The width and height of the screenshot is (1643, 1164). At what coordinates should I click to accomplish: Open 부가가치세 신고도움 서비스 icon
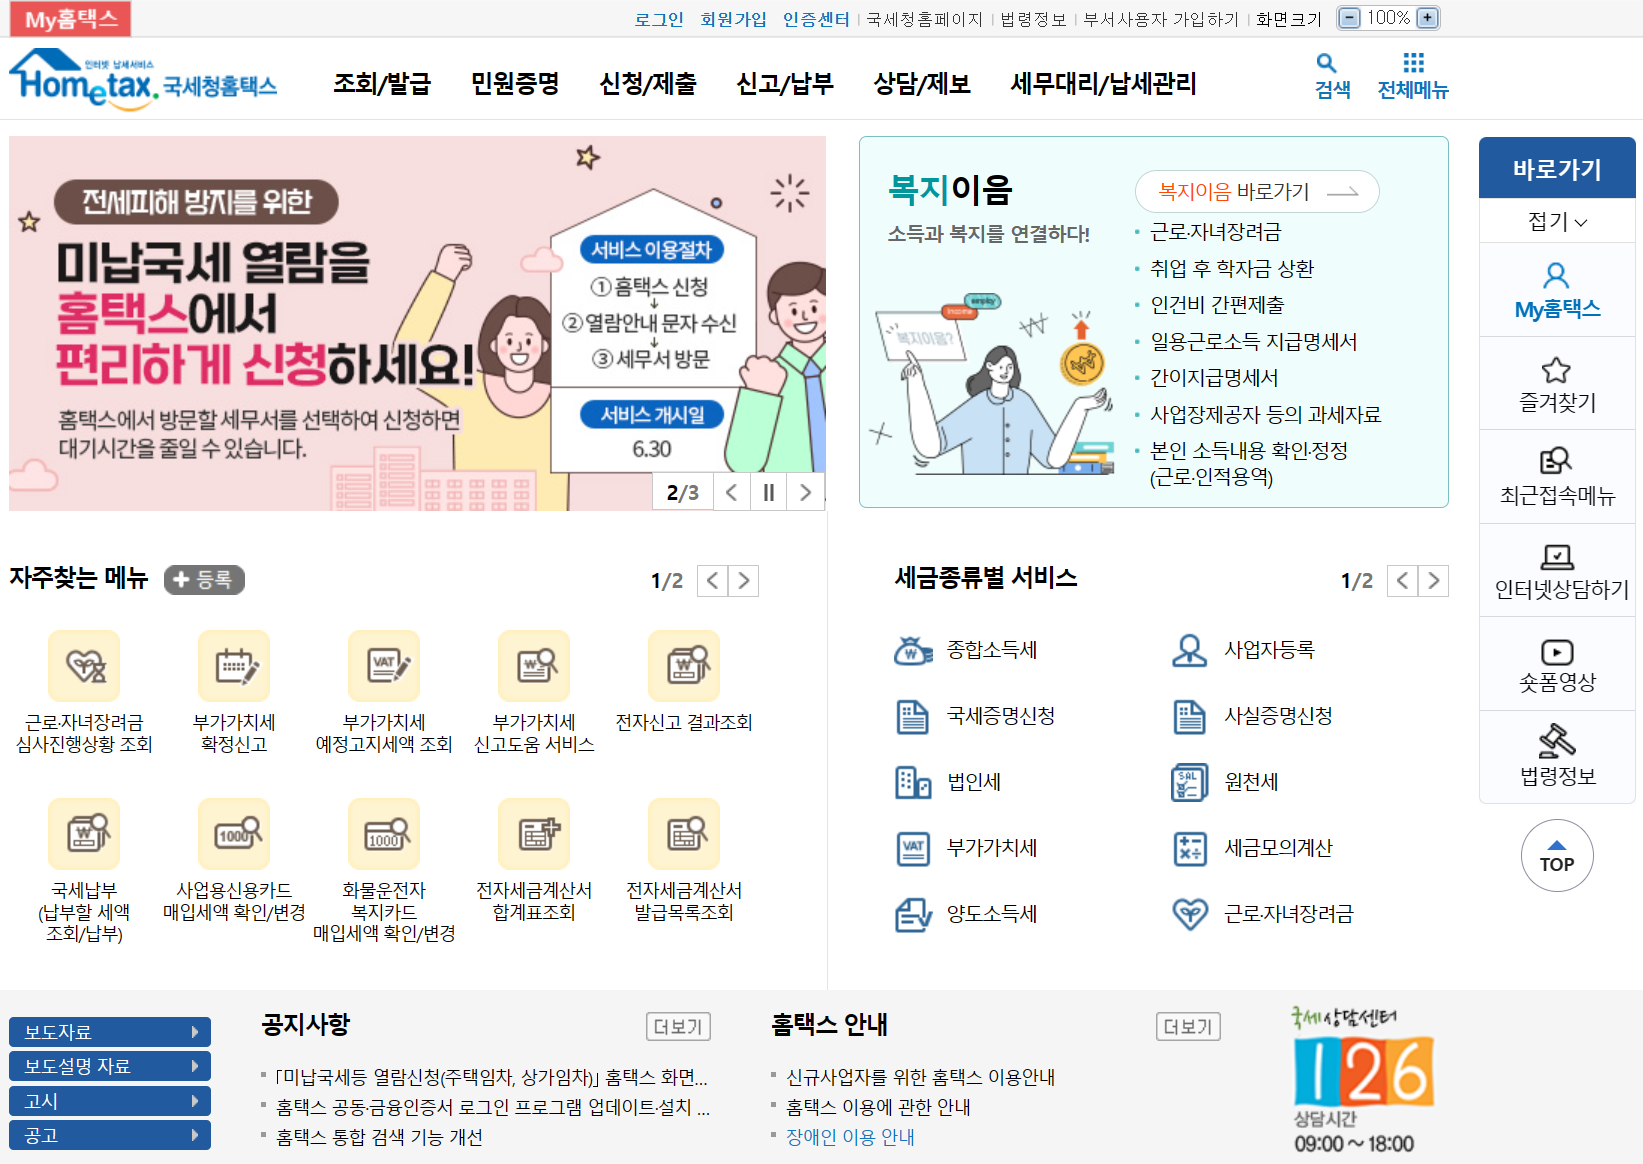534,665
